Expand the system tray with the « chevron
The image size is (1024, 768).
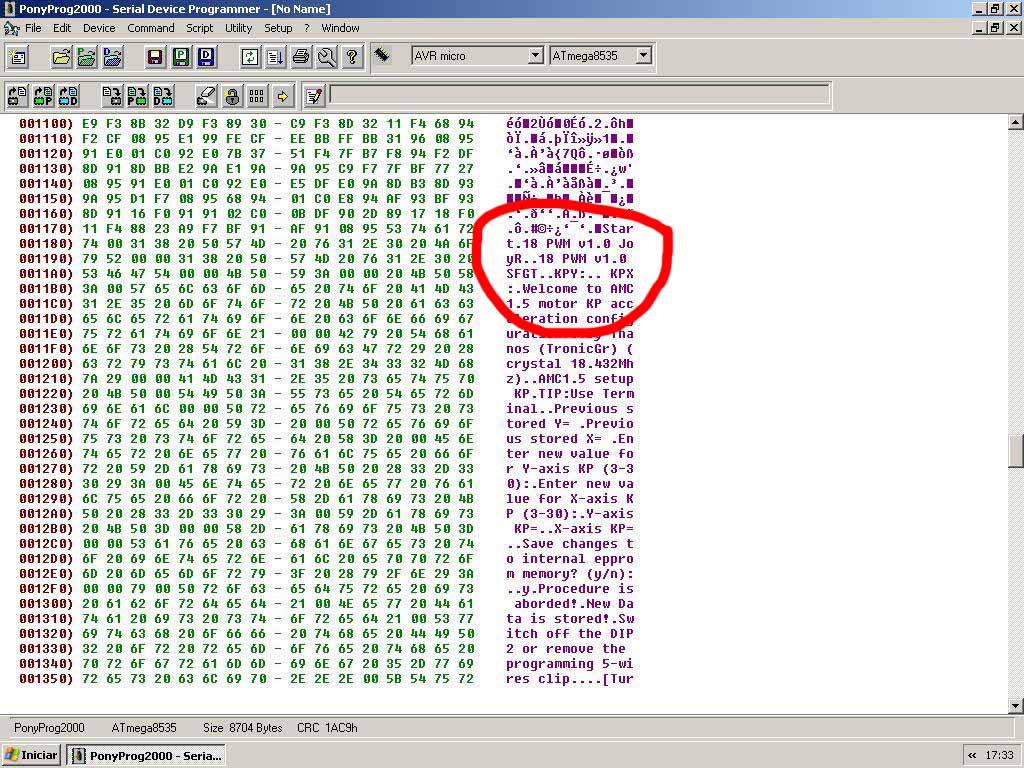click(x=972, y=755)
